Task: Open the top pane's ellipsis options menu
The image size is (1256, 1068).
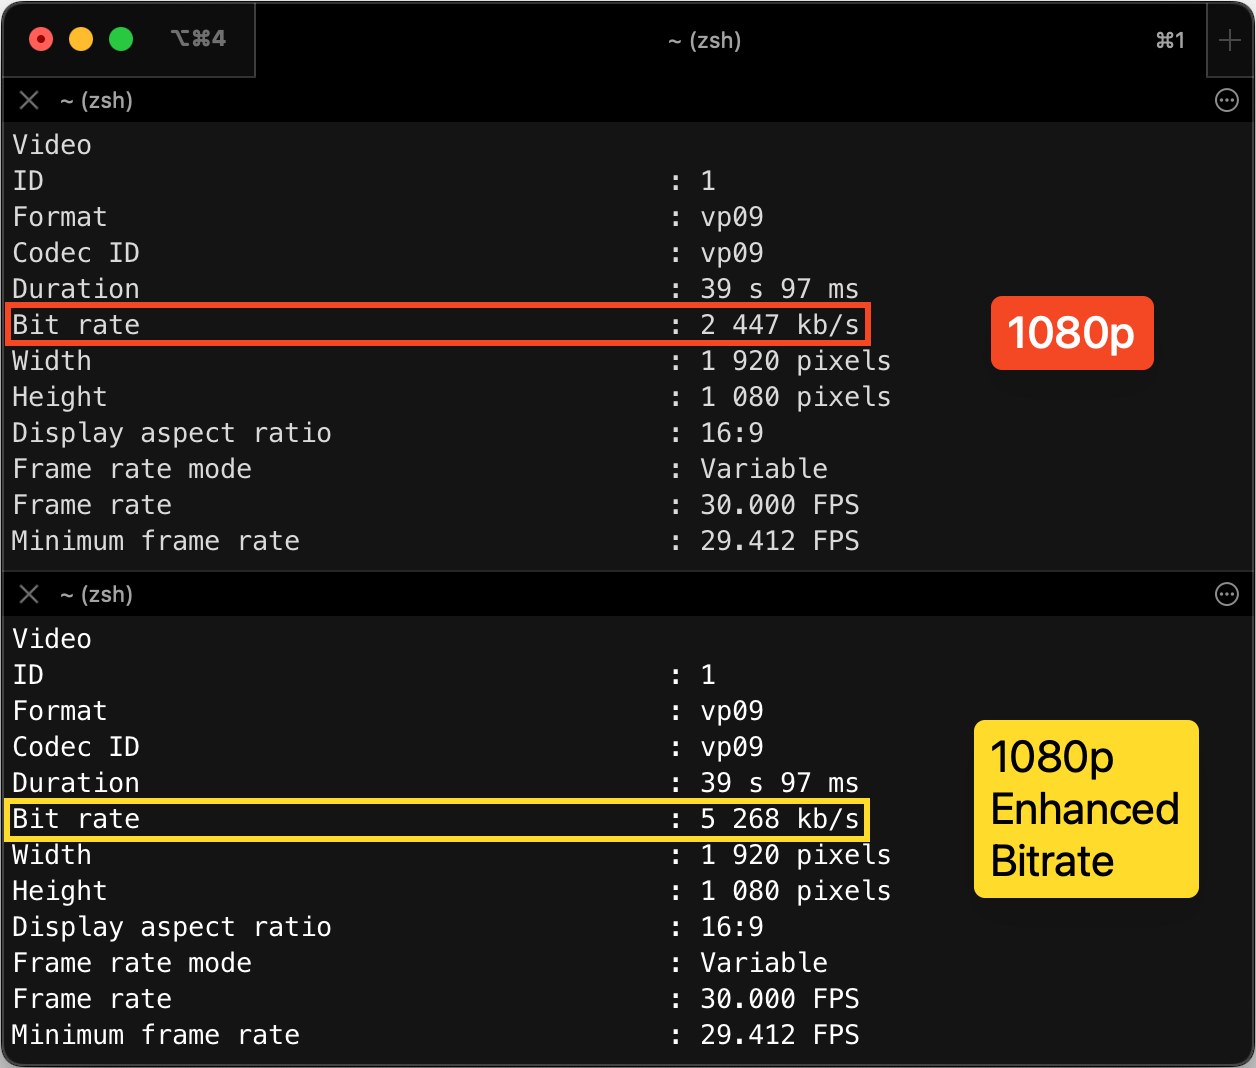Action: click(x=1227, y=100)
